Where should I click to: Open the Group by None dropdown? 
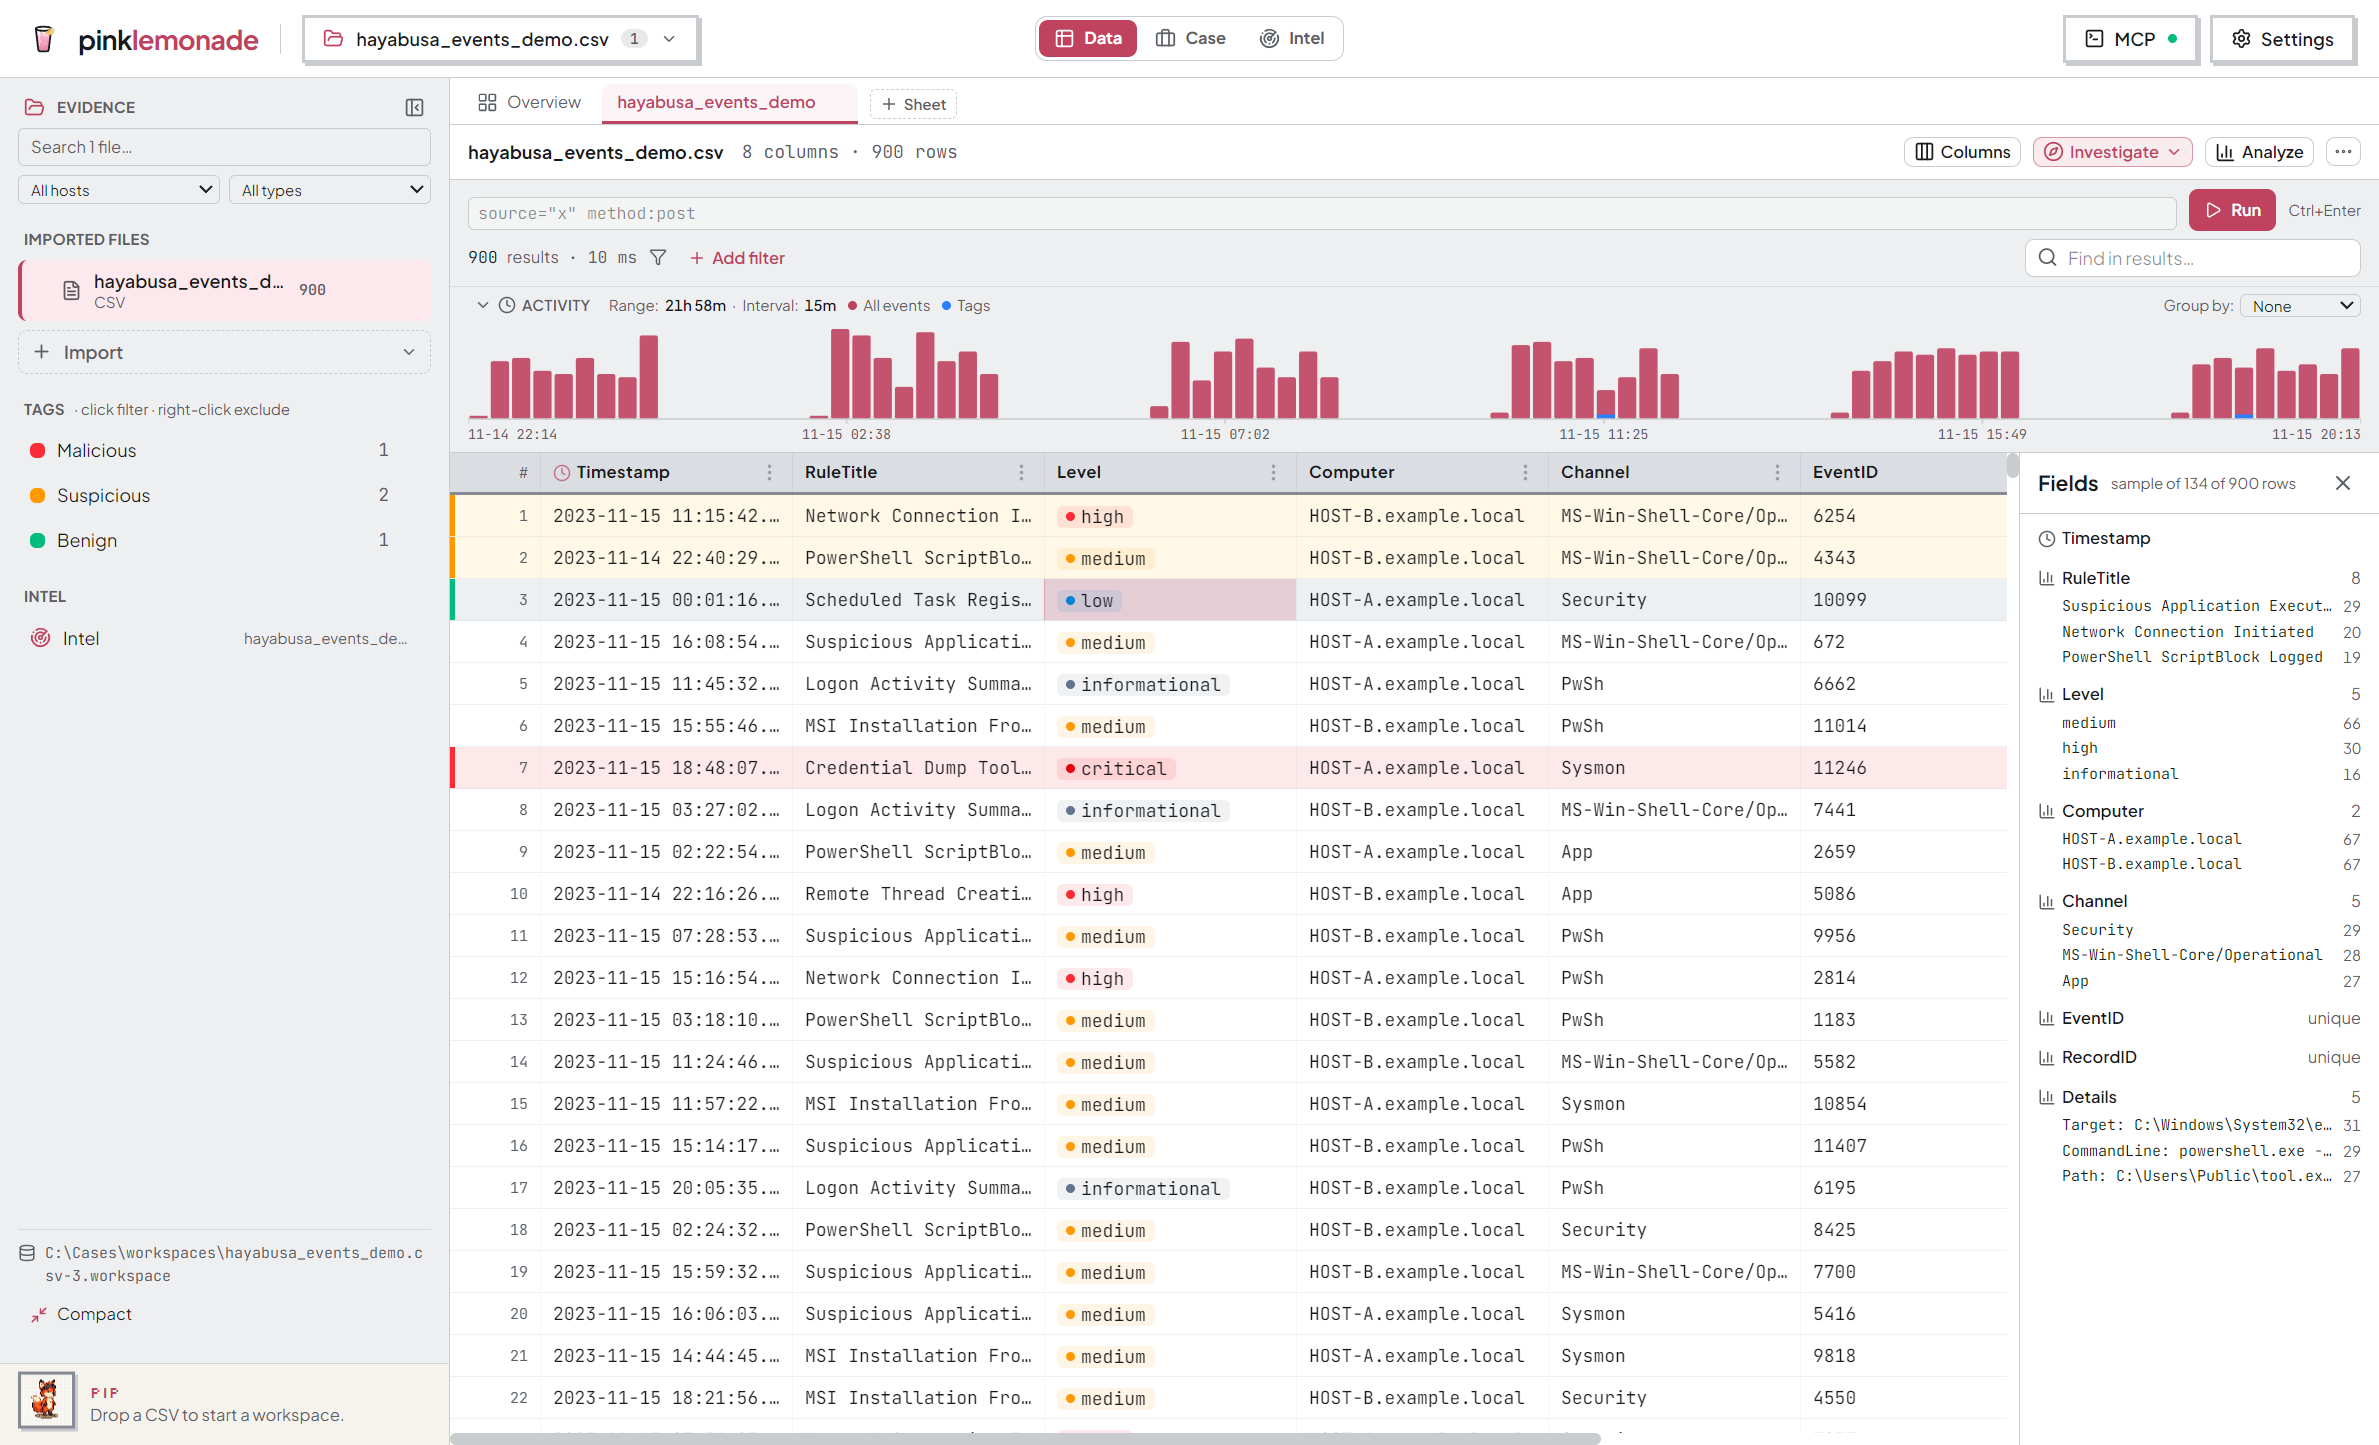[2300, 306]
